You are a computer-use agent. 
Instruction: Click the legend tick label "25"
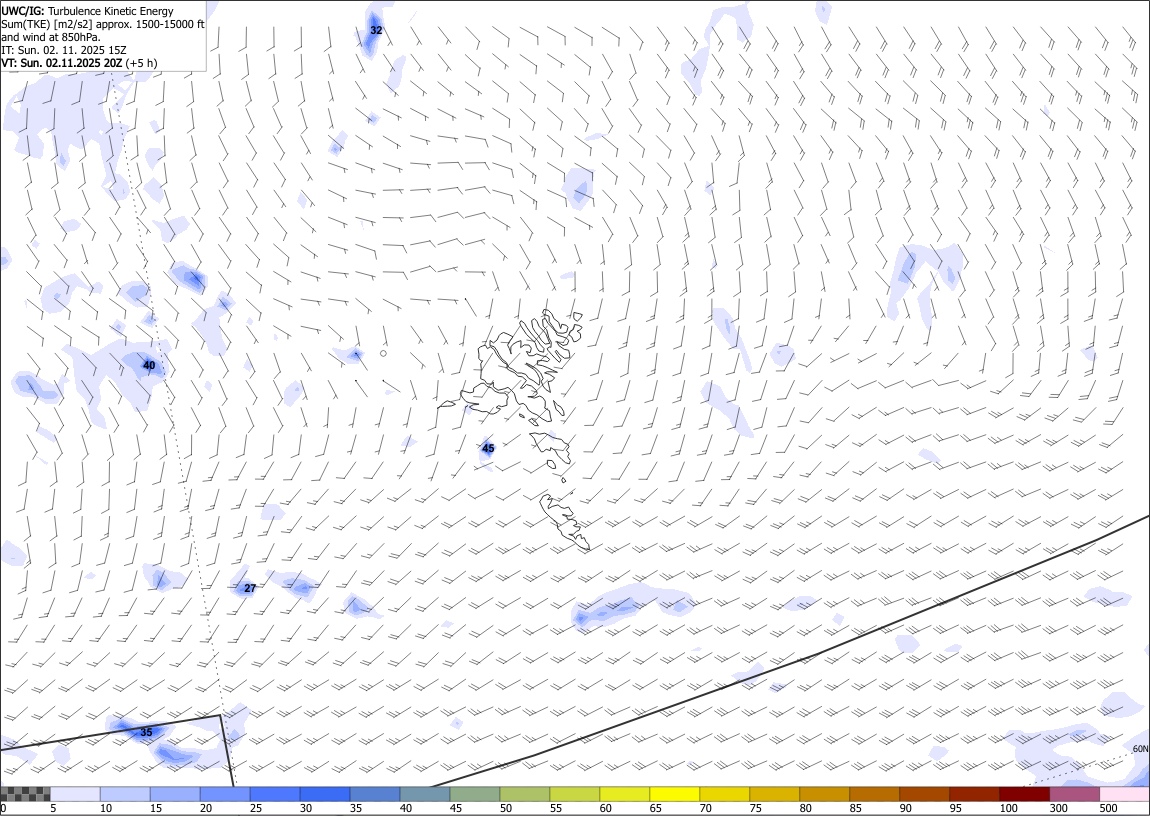coord(255,808)
